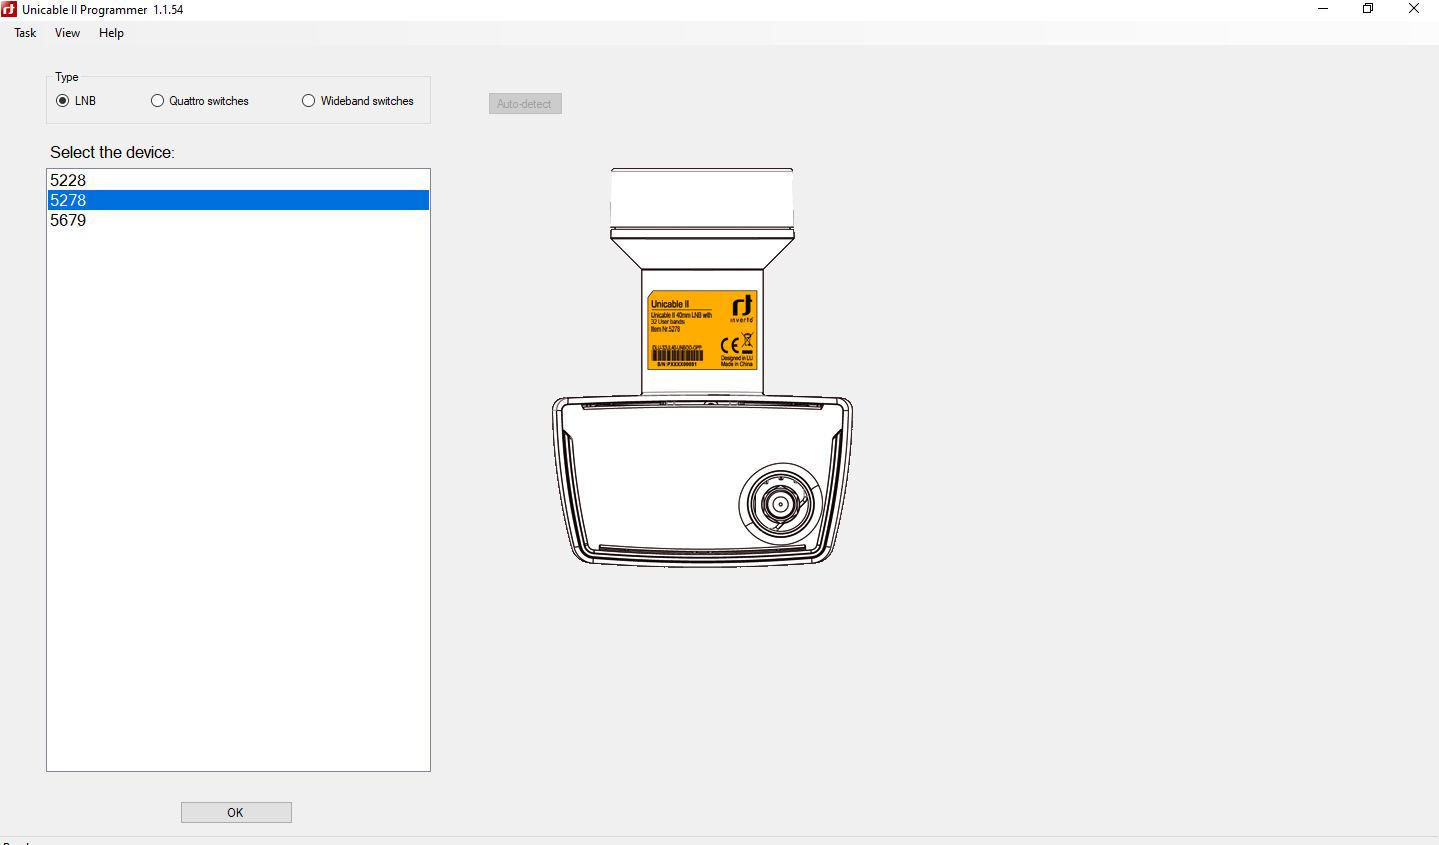The width and height of the screenshot is (1439, 845).
Task: Click the LNB feedhorn cap at the top
Action: 702,198
